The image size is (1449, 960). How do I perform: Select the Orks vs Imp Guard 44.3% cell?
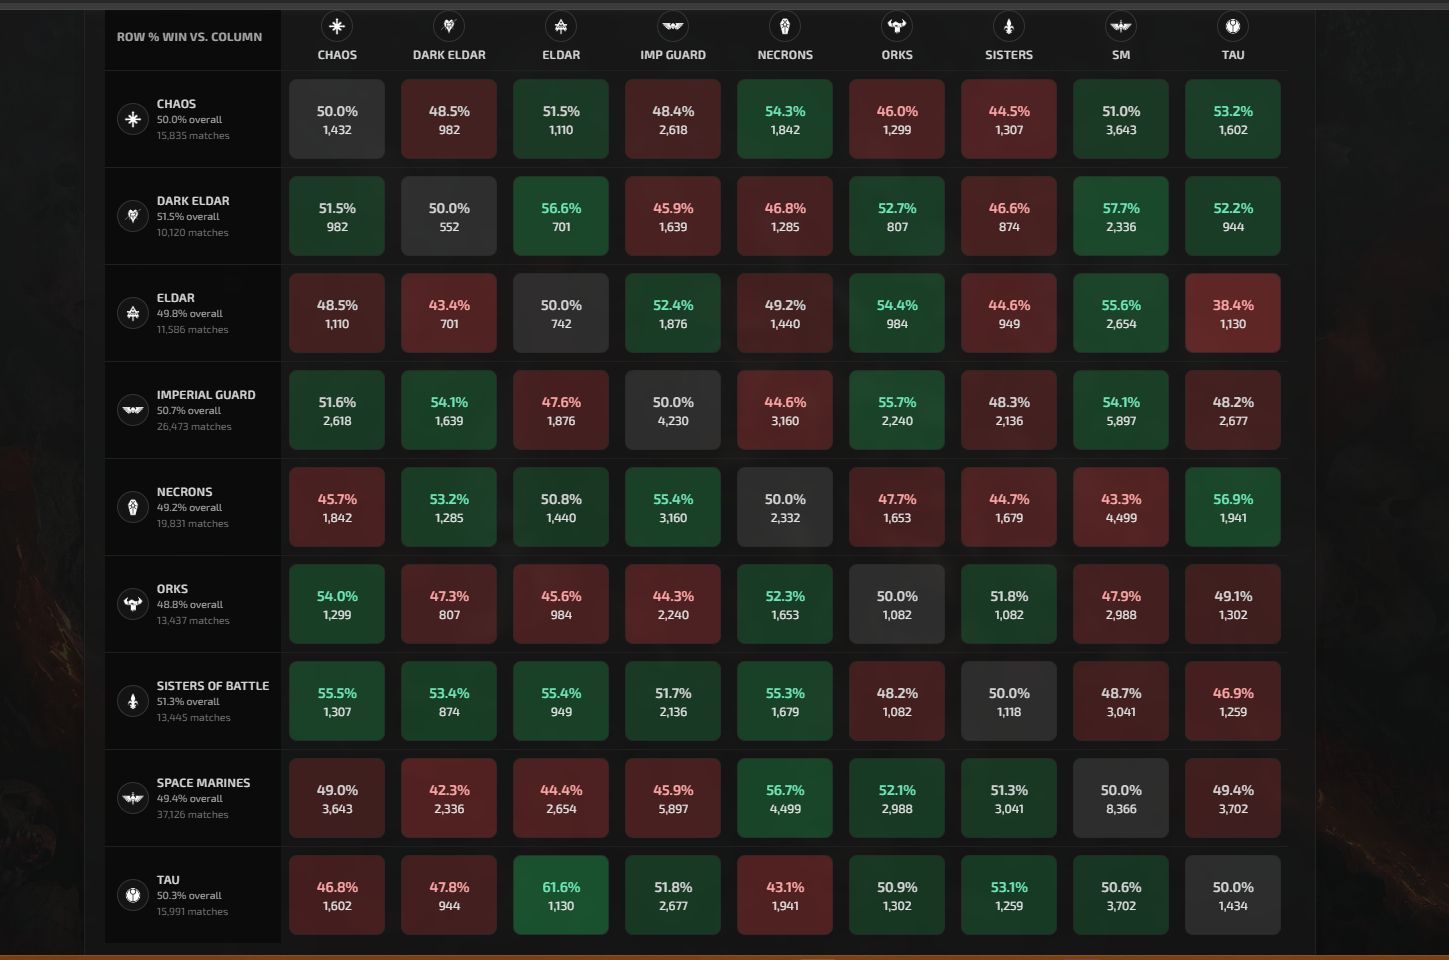[x=673, y=604]
